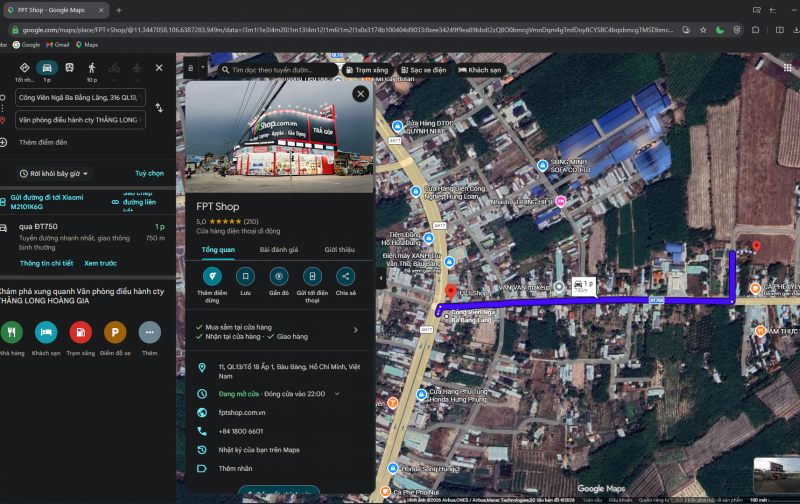Click the Lưu (save) place icon
The width and height of the screenshot is (800, 504).
[245, 276]
